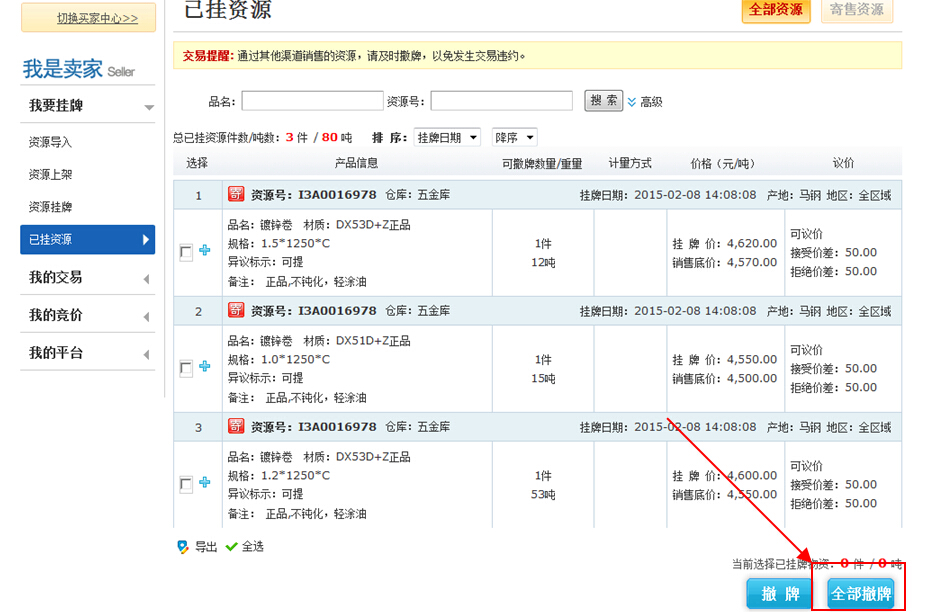
Task: Click the green 全选 select-all checkmark
Action: [x=232, y=547]
